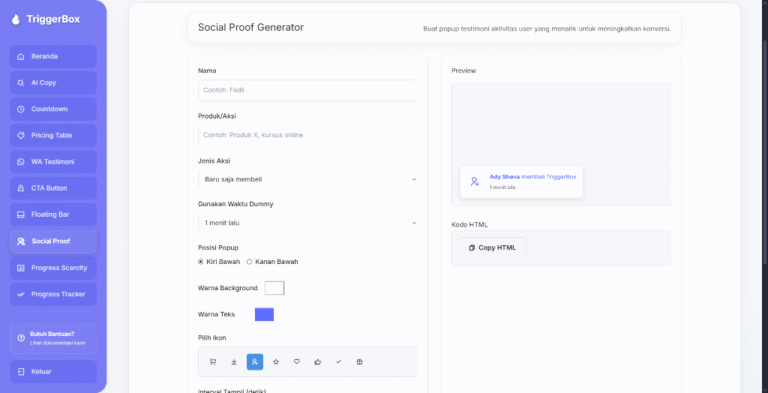Image resolution: width=768 pixels, height=393 pixels.
Task: Go to Pricing Table in sidebar
Action: coord(53,136)
